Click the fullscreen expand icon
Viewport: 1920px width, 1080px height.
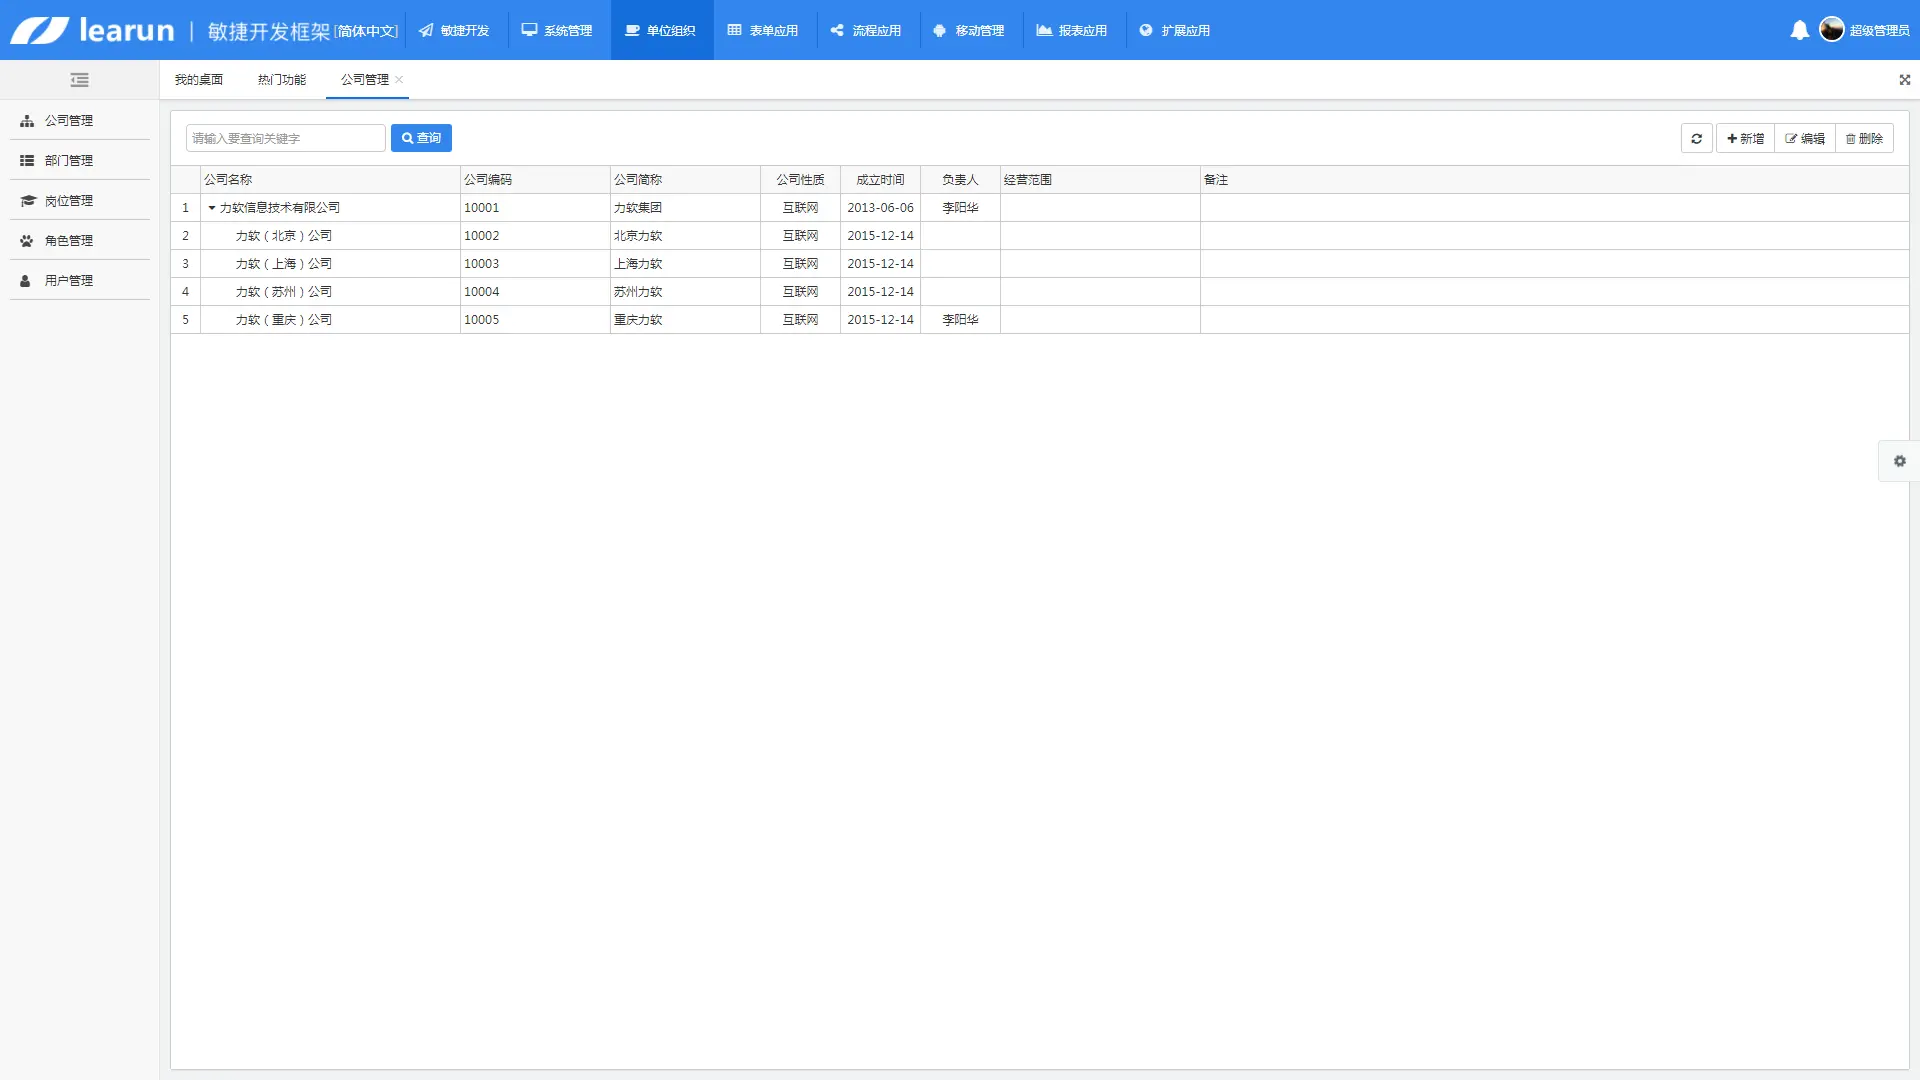[1904, 80]
